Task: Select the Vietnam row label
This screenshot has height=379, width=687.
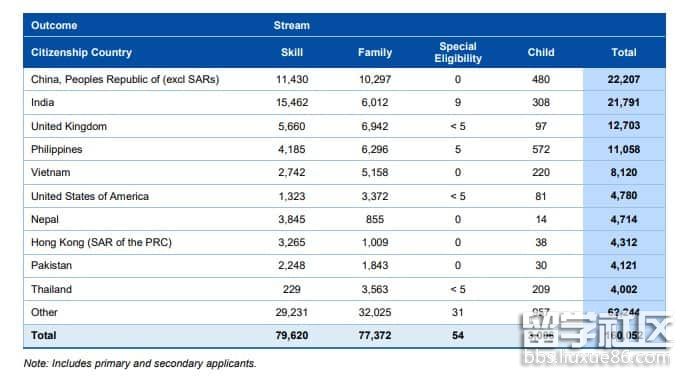Action: coord(50,172)
